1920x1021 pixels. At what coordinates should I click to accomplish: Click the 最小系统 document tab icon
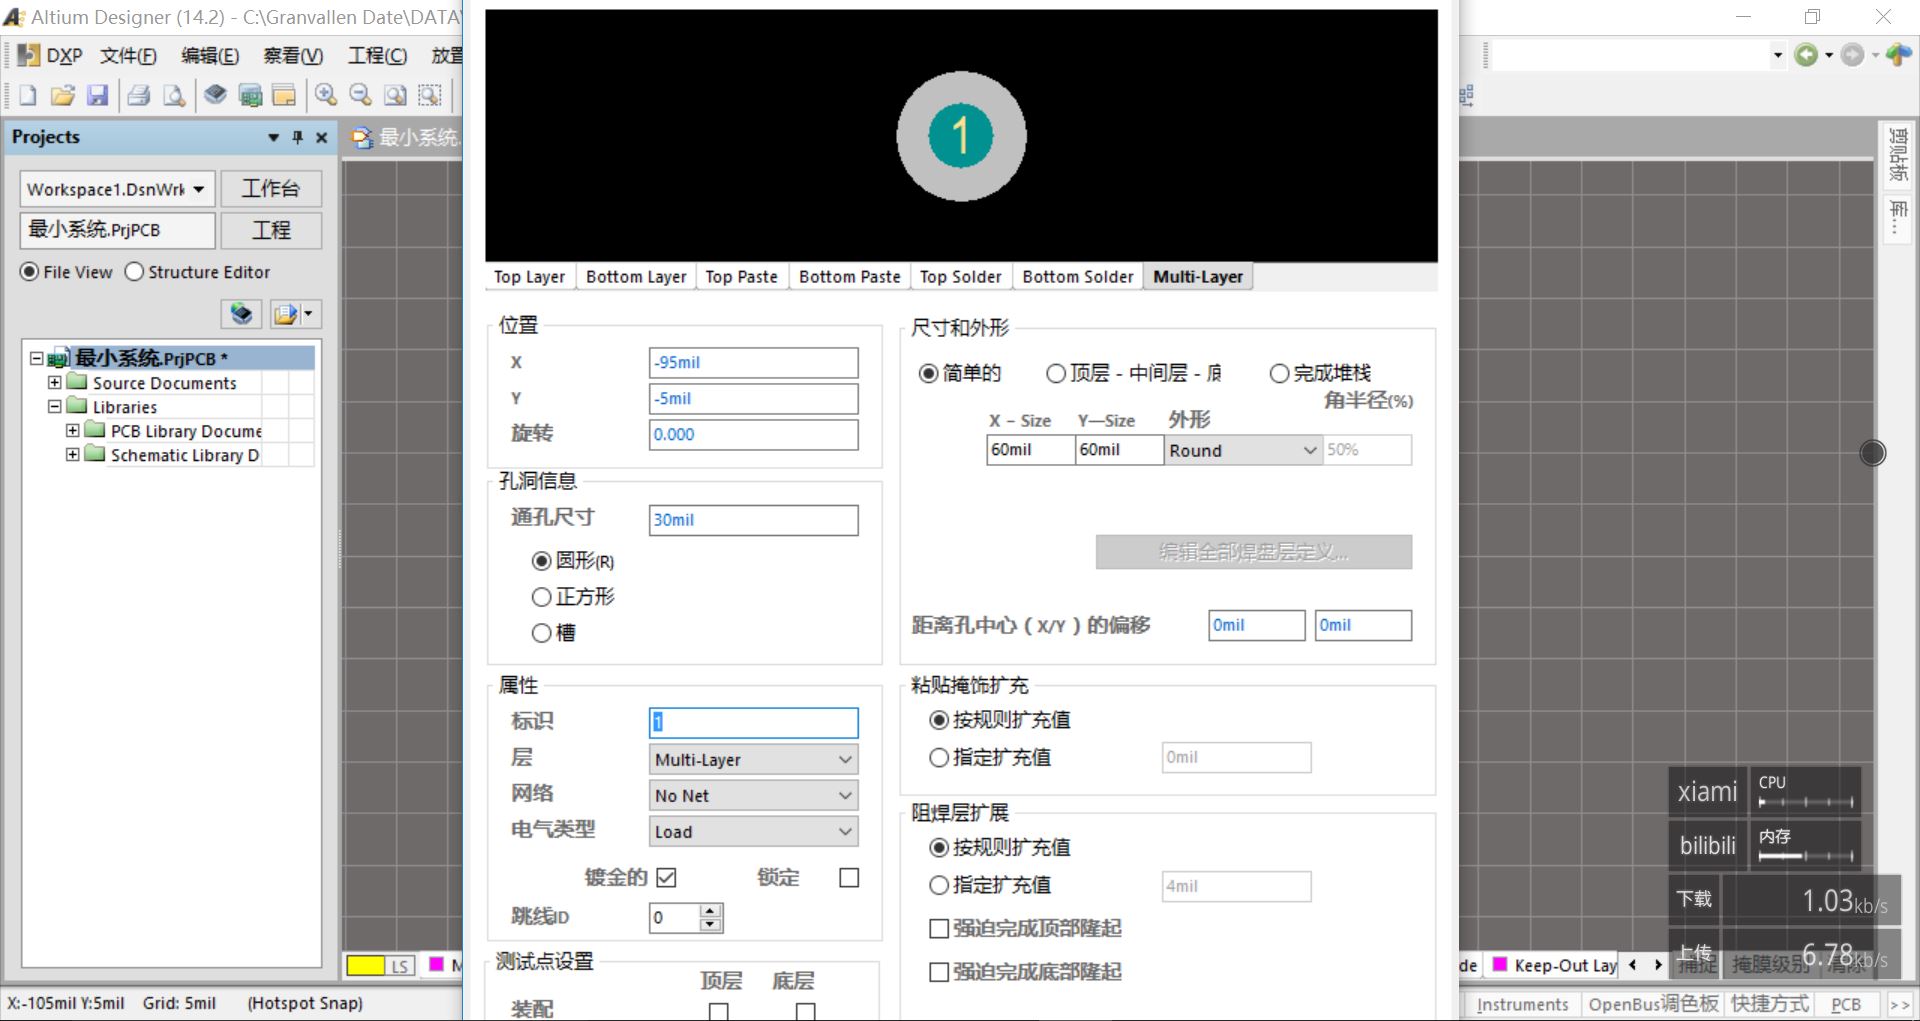(362, 138)
